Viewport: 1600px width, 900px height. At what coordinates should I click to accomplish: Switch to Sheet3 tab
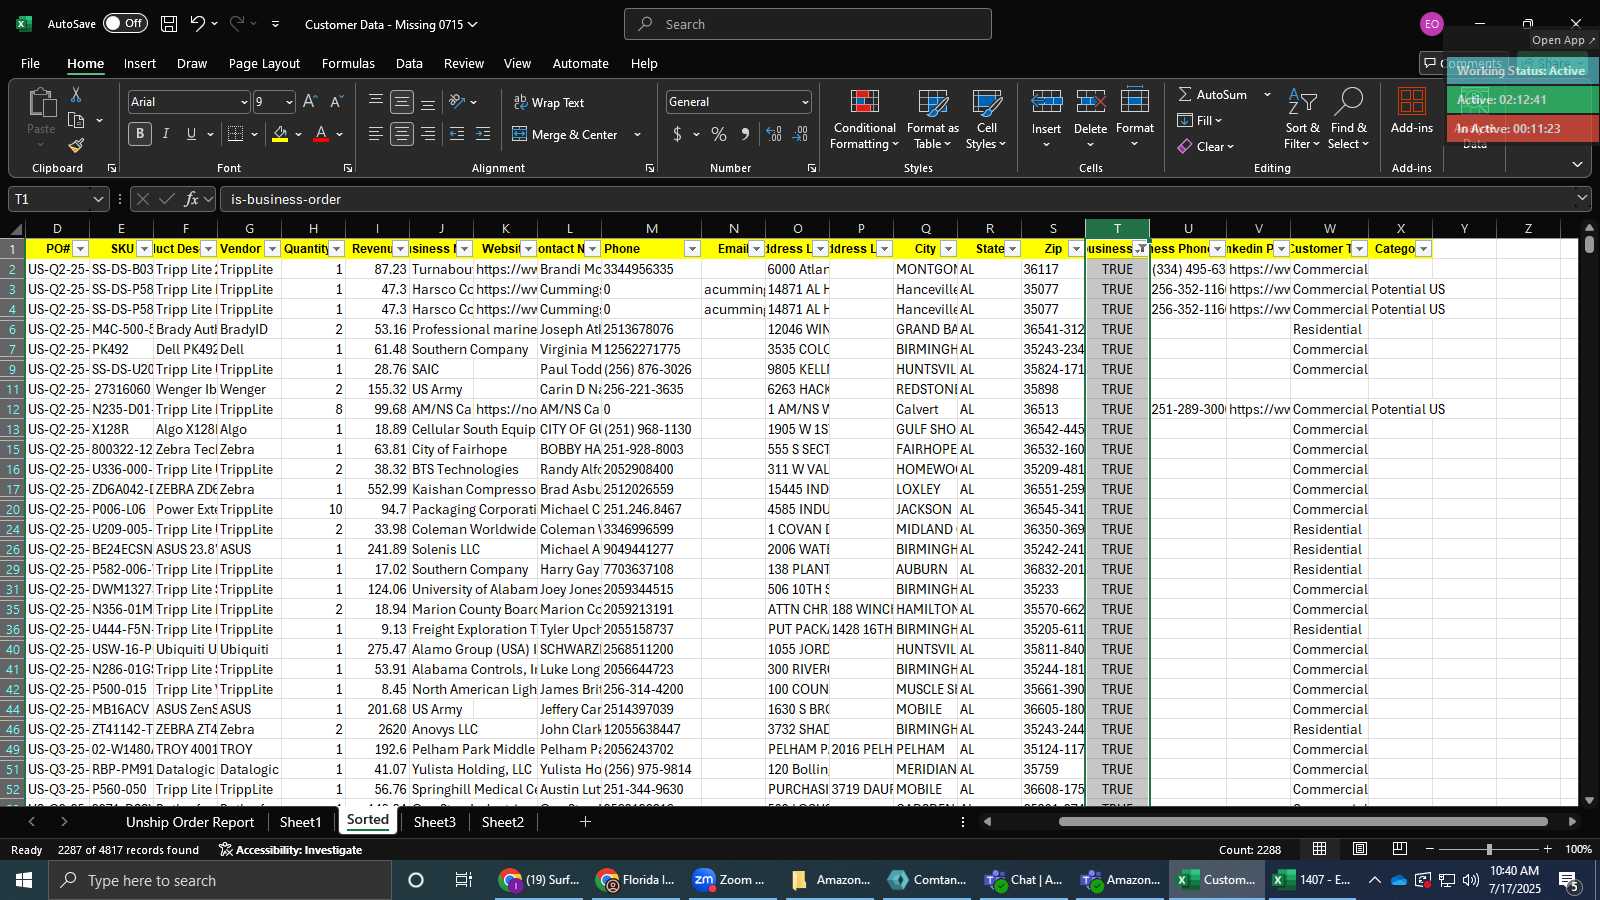[435, 822]
